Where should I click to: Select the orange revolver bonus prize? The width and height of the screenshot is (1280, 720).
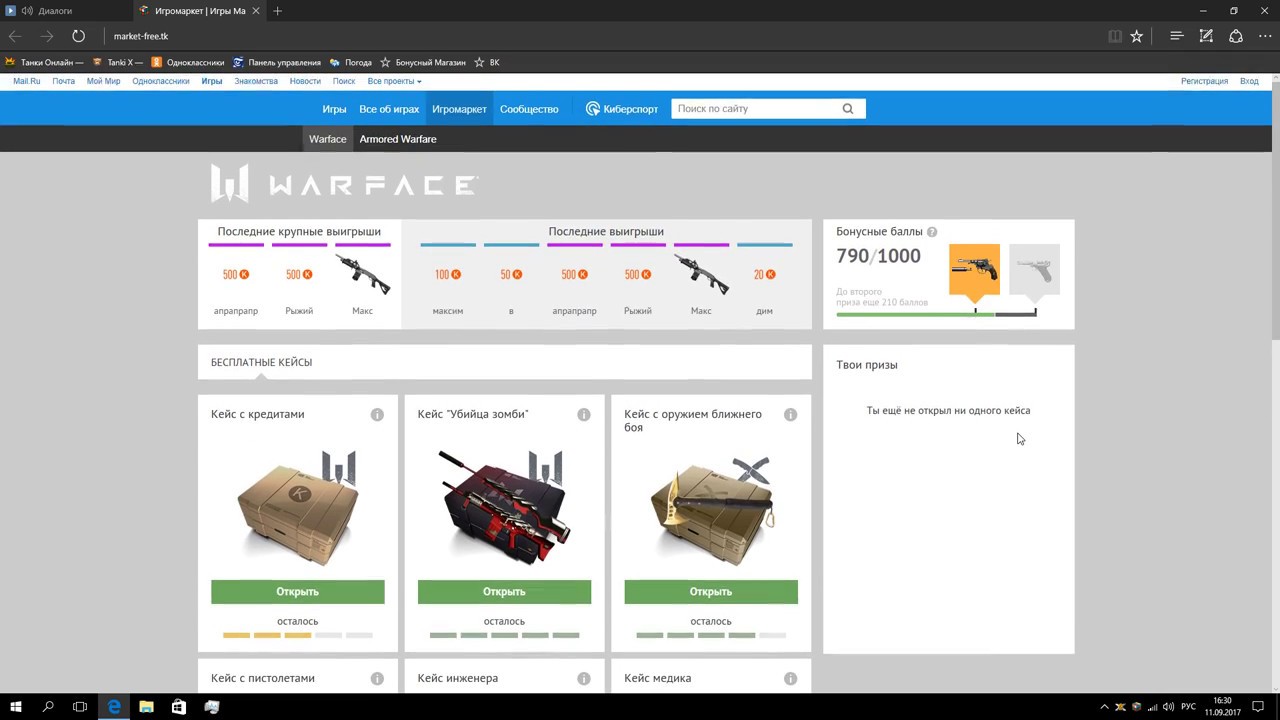click(974, 270)
